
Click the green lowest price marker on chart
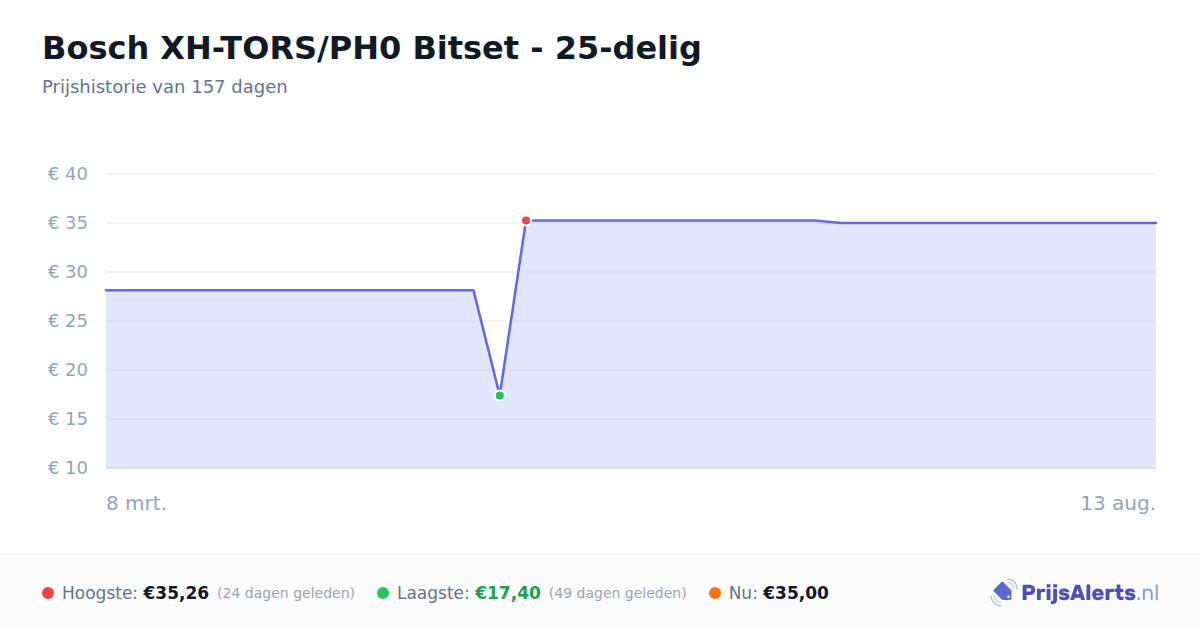499,395
